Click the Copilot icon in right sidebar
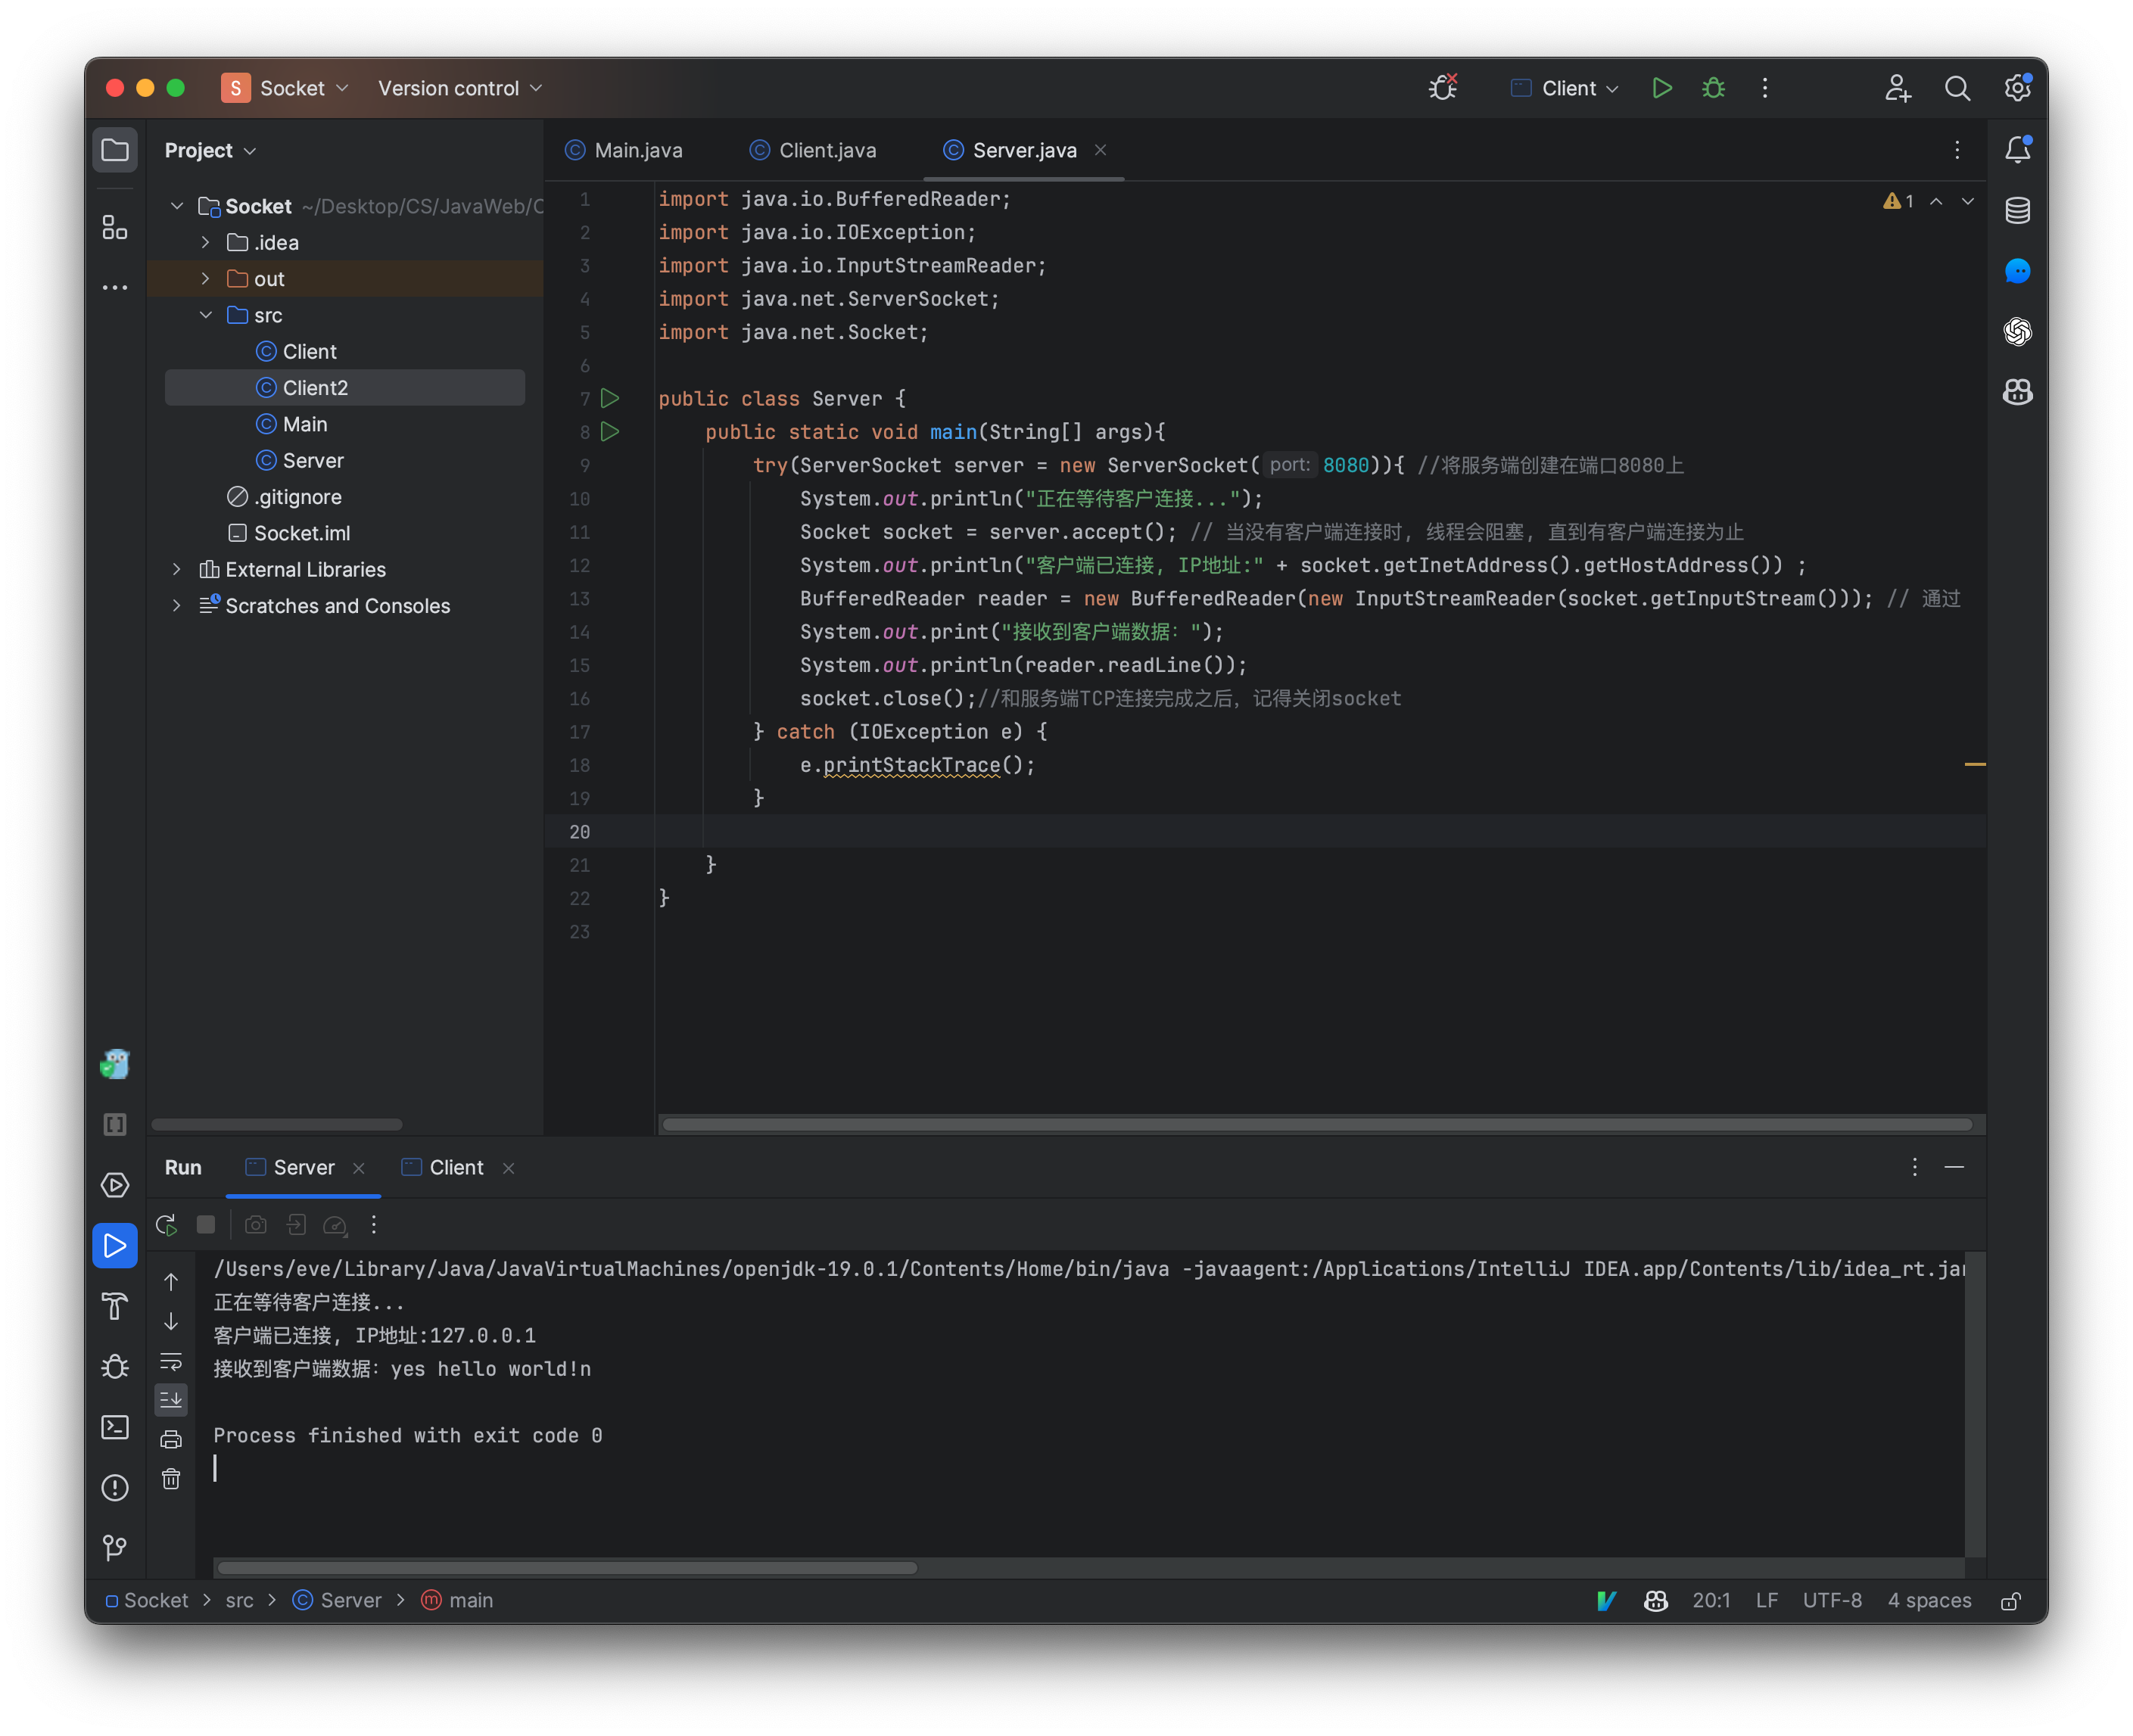 click(x=2018, y=390)
